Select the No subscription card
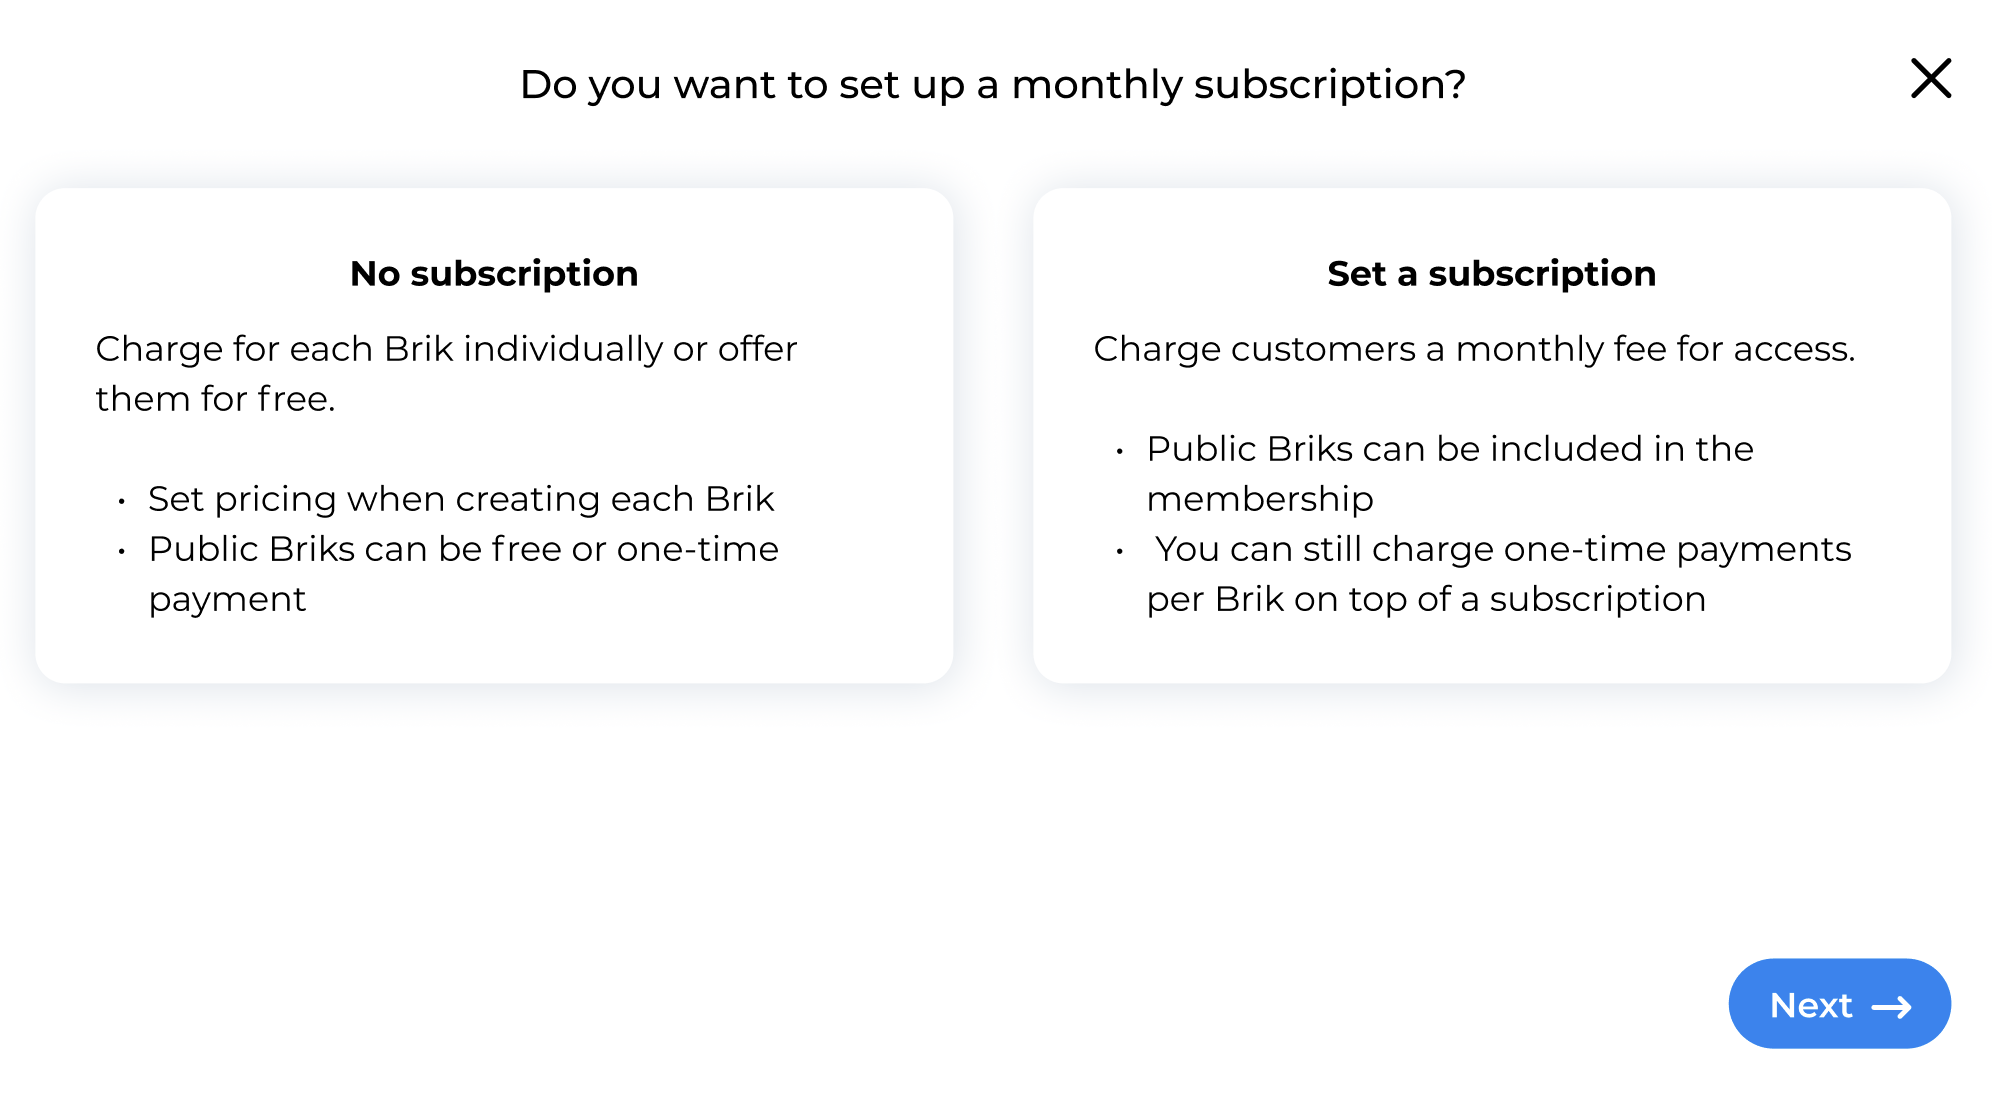This screenshot has width=1992, height=1094. pyautogui.click(x=494, y=436)
